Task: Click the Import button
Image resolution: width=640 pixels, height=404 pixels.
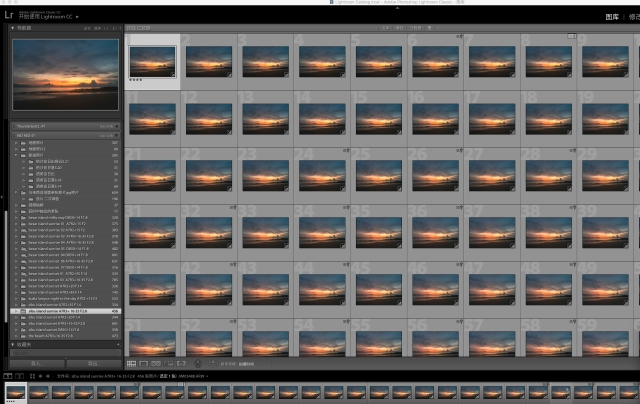Action: coord(35,363)
